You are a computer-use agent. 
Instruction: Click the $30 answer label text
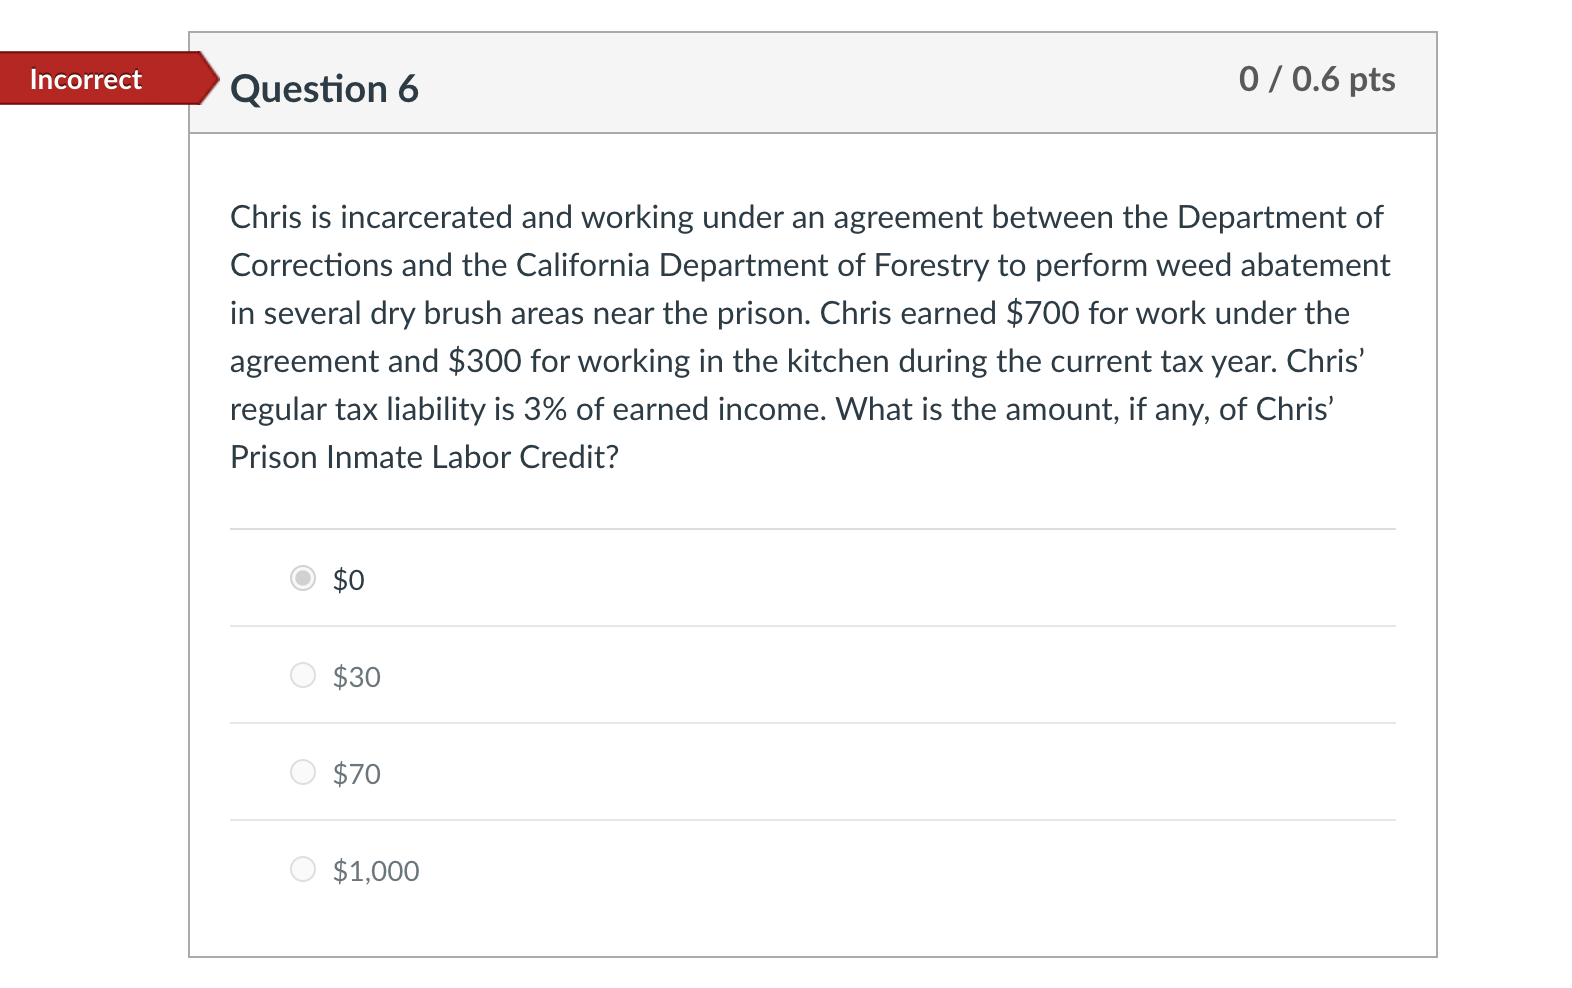point(356,677)
